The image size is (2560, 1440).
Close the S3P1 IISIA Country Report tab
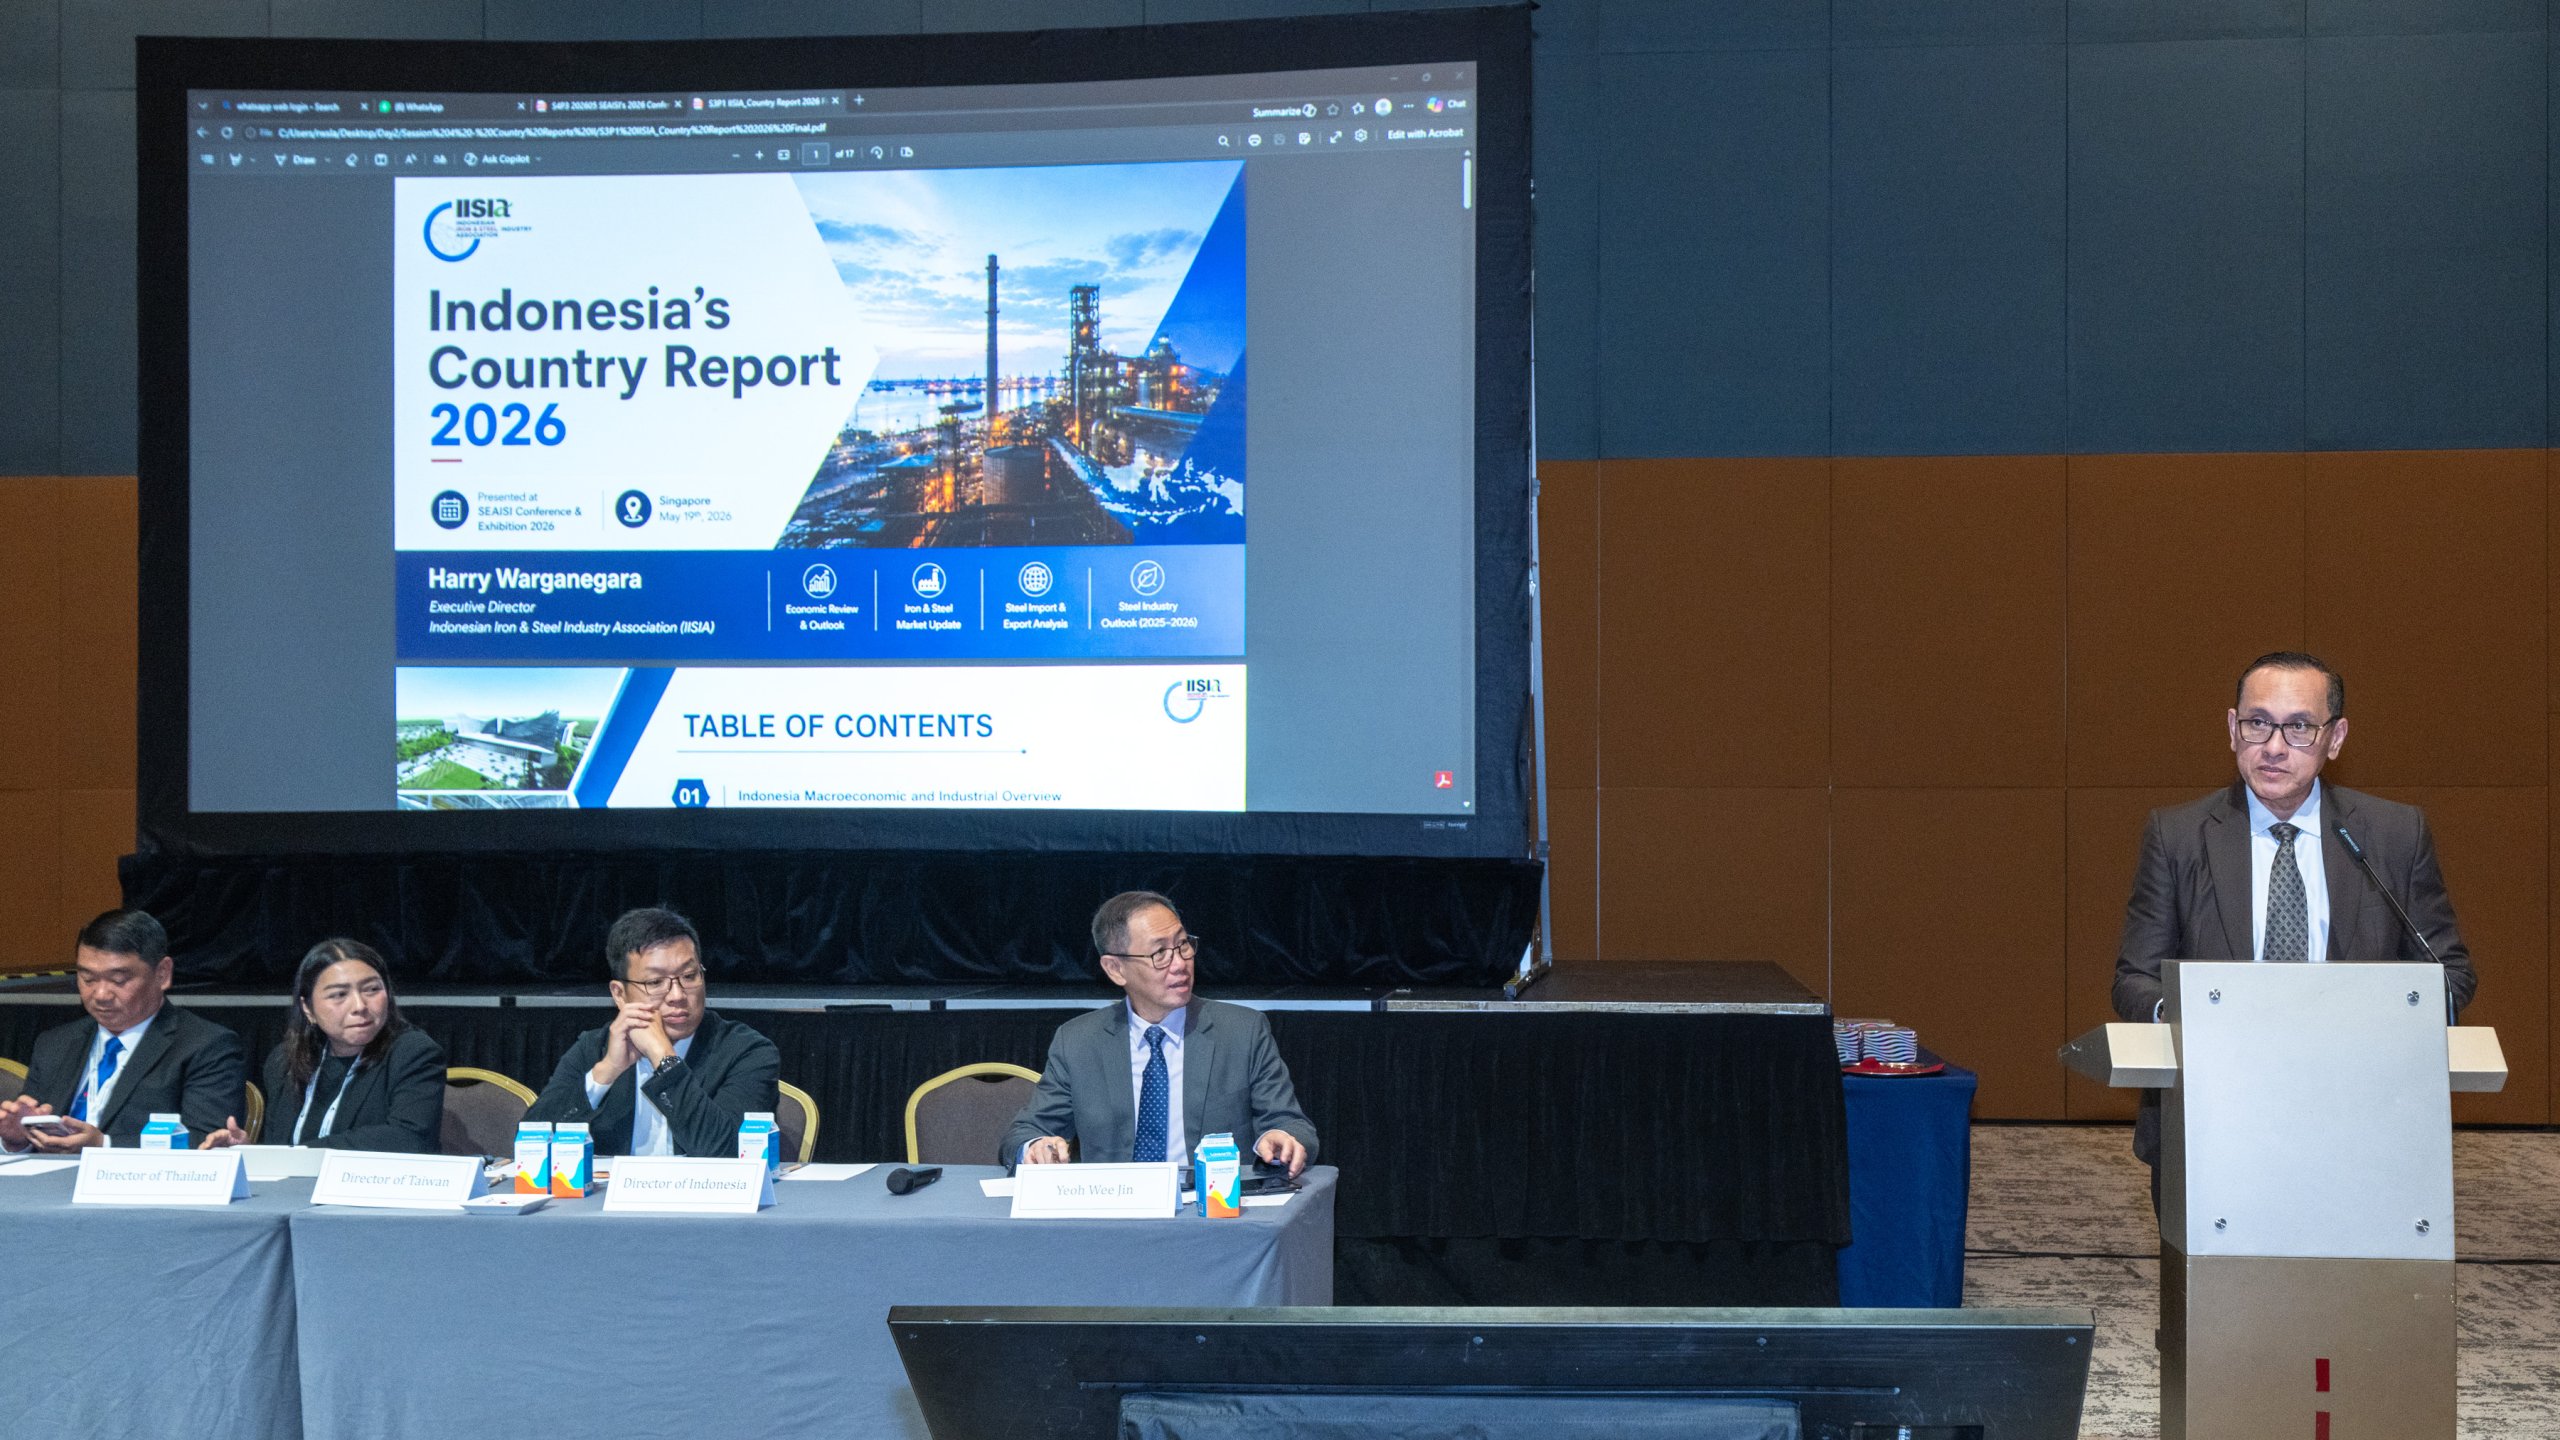click(x=835, y=102)
